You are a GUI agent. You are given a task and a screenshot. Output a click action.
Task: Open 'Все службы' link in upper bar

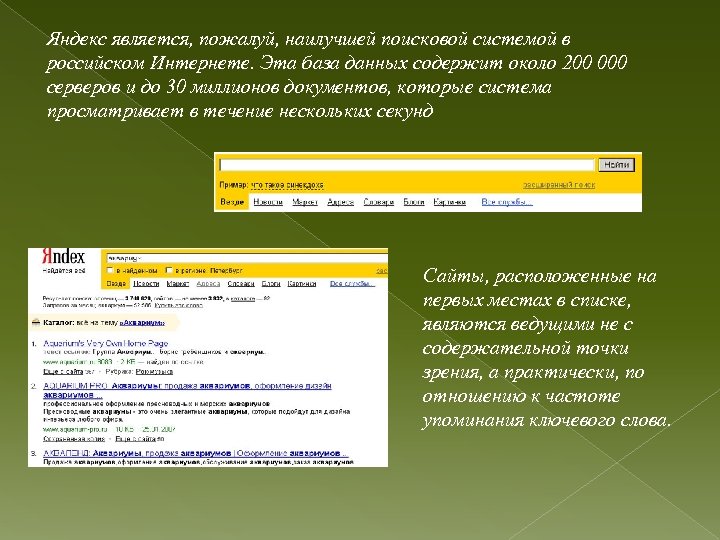coord(507,202)
